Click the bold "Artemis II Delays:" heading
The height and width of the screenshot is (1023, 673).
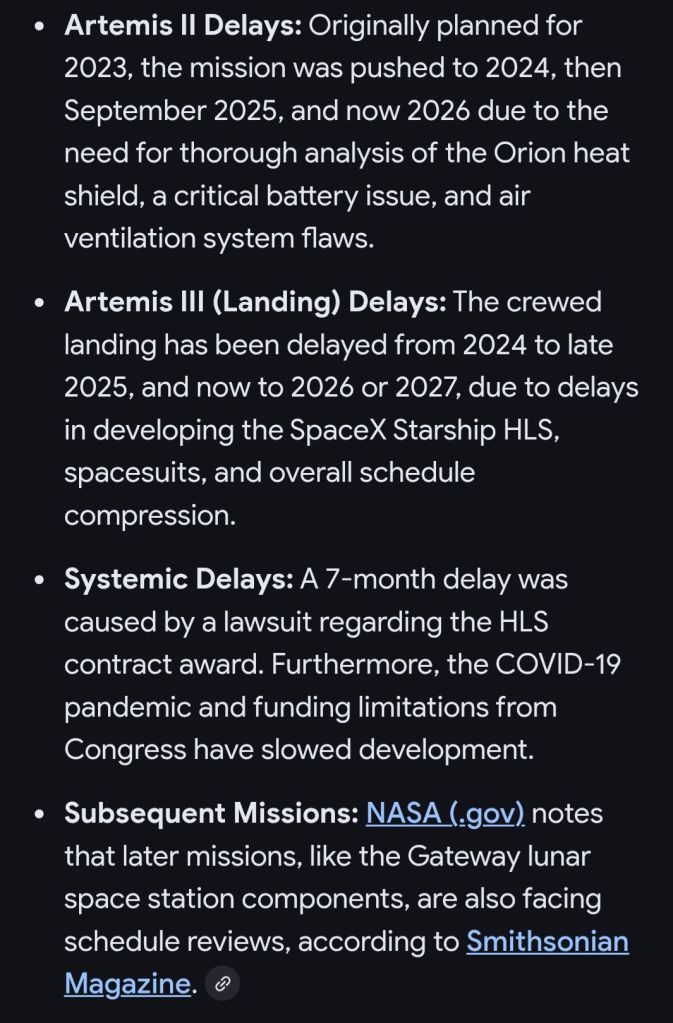(x=182, y=25)
